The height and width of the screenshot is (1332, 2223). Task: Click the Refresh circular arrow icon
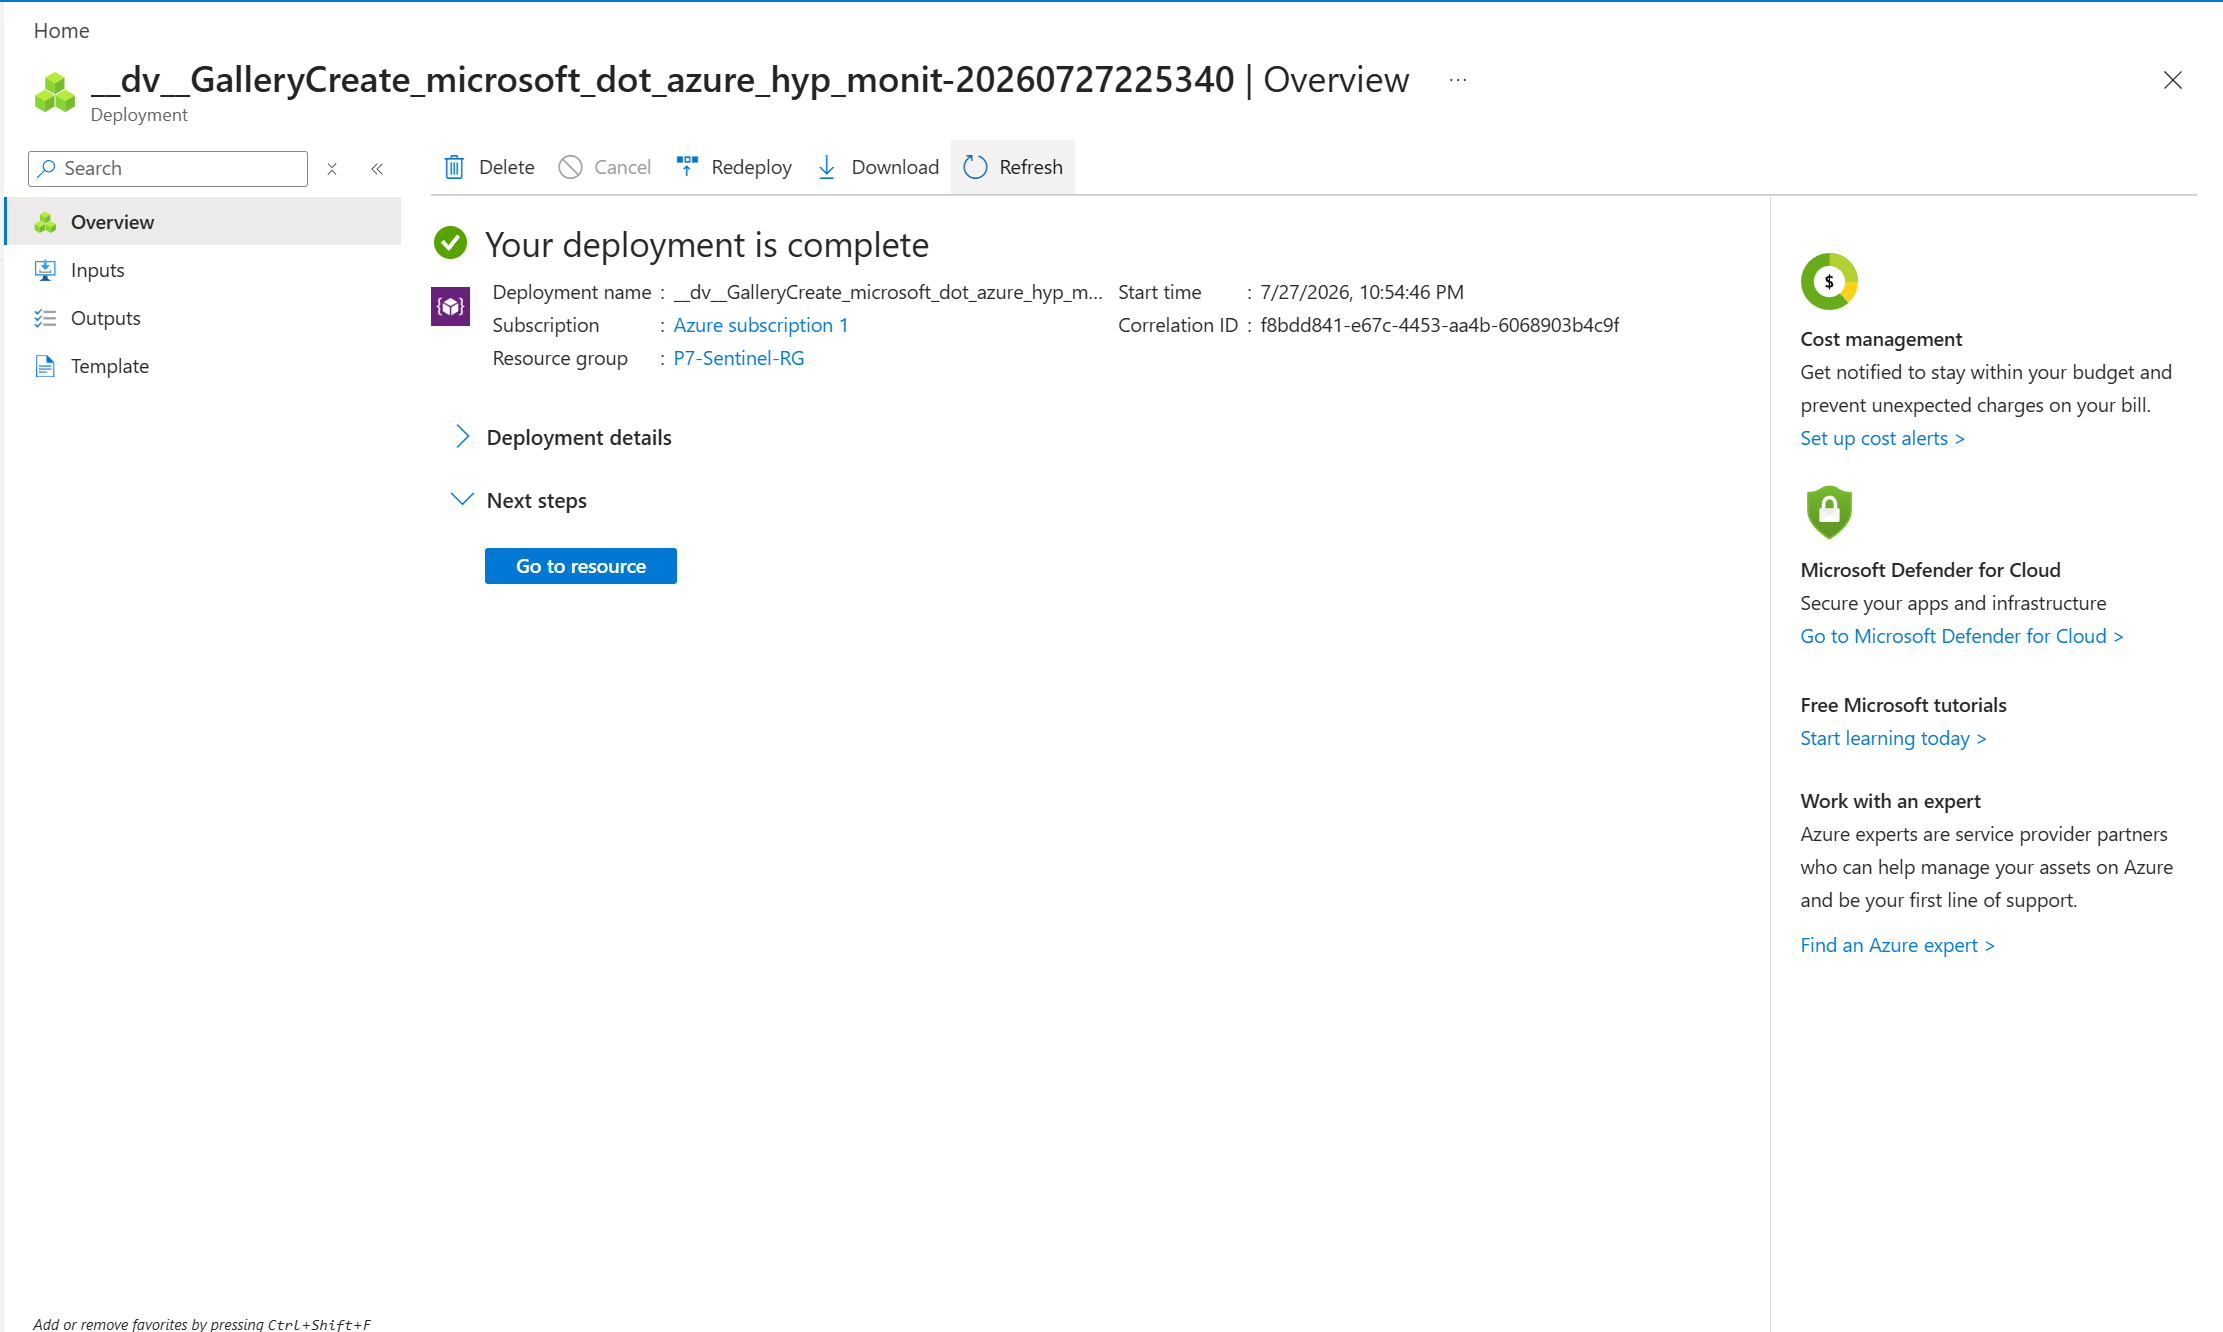tap(975, 167)
